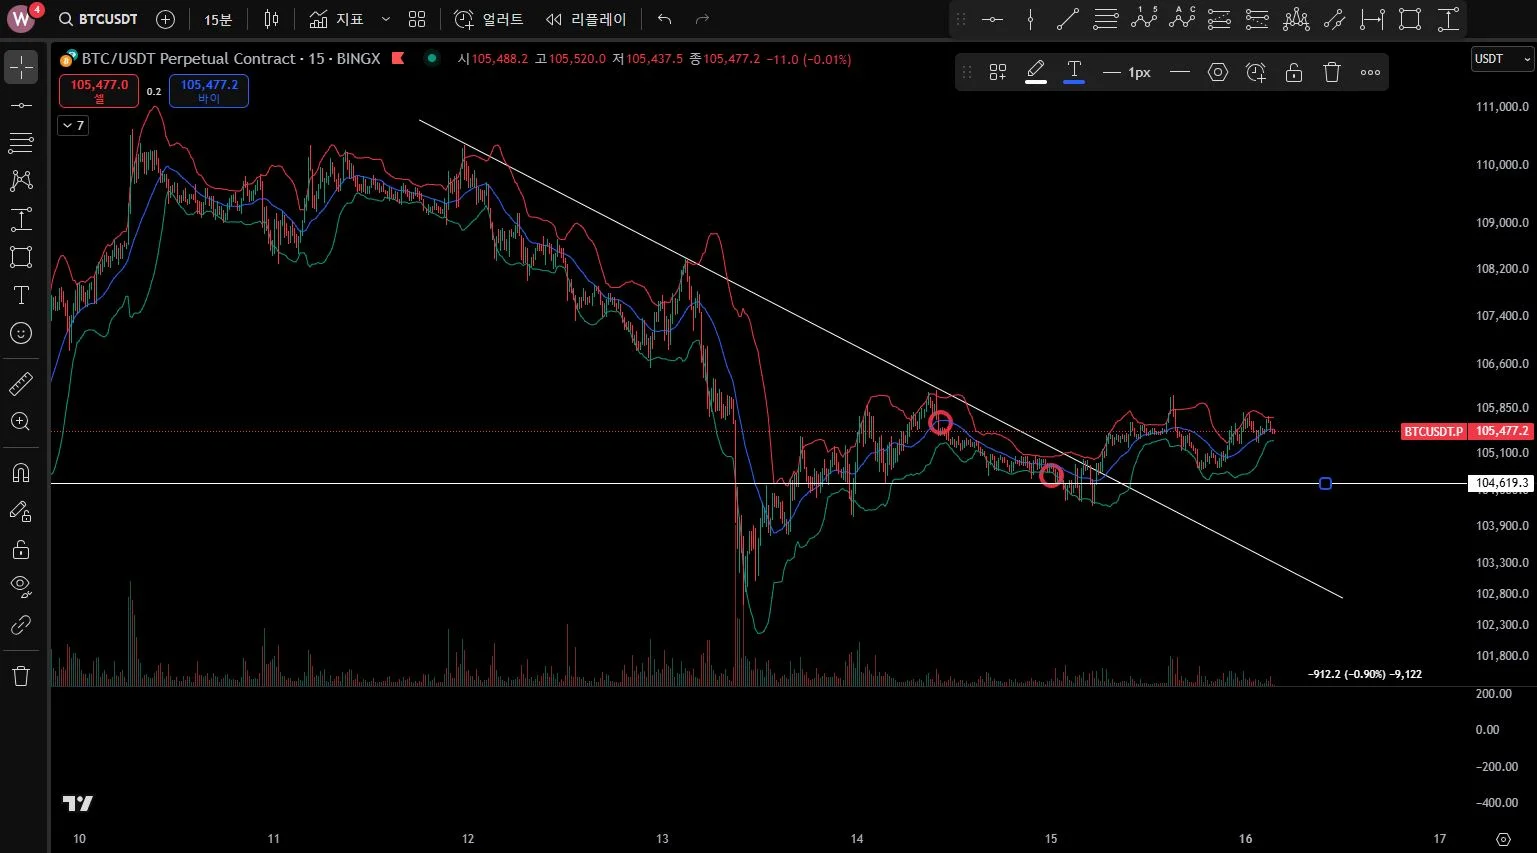Select the head and shoulders pattern tool

coord(1296,19)
